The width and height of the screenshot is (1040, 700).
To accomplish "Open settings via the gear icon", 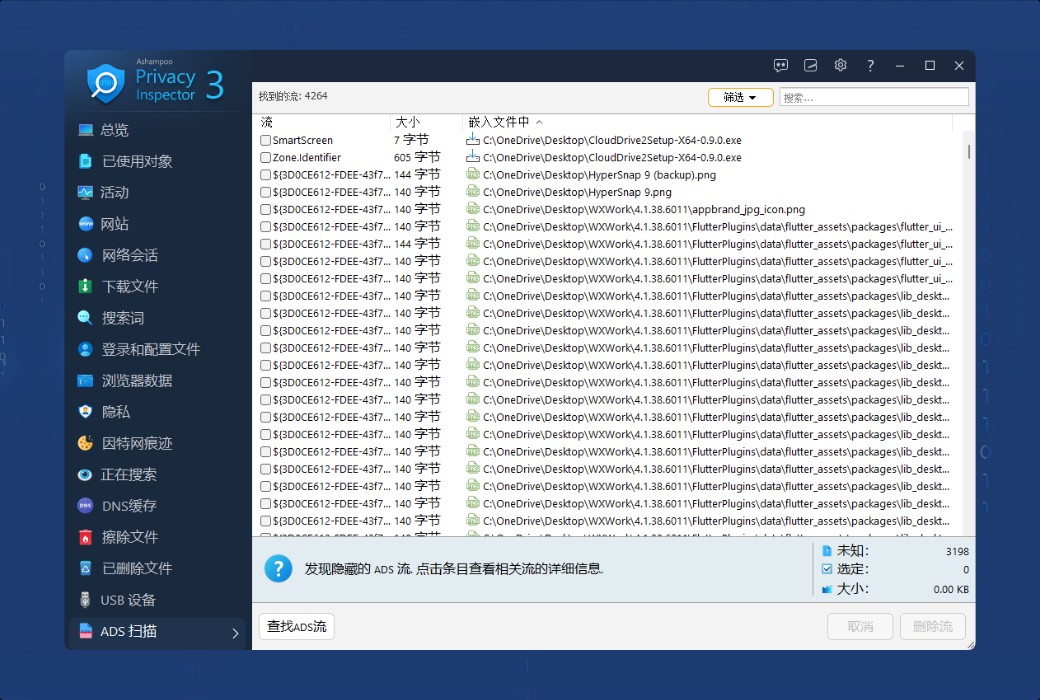I will [x=840, y=65].
